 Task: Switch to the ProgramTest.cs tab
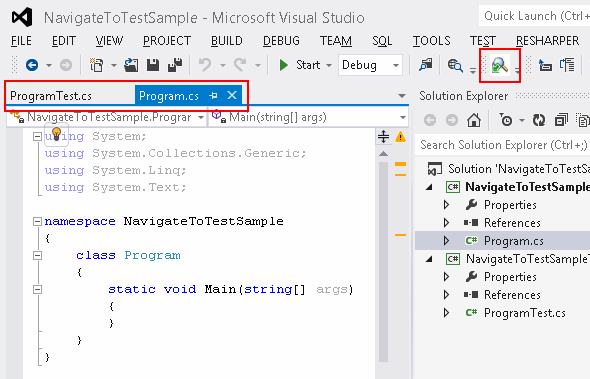51,96
